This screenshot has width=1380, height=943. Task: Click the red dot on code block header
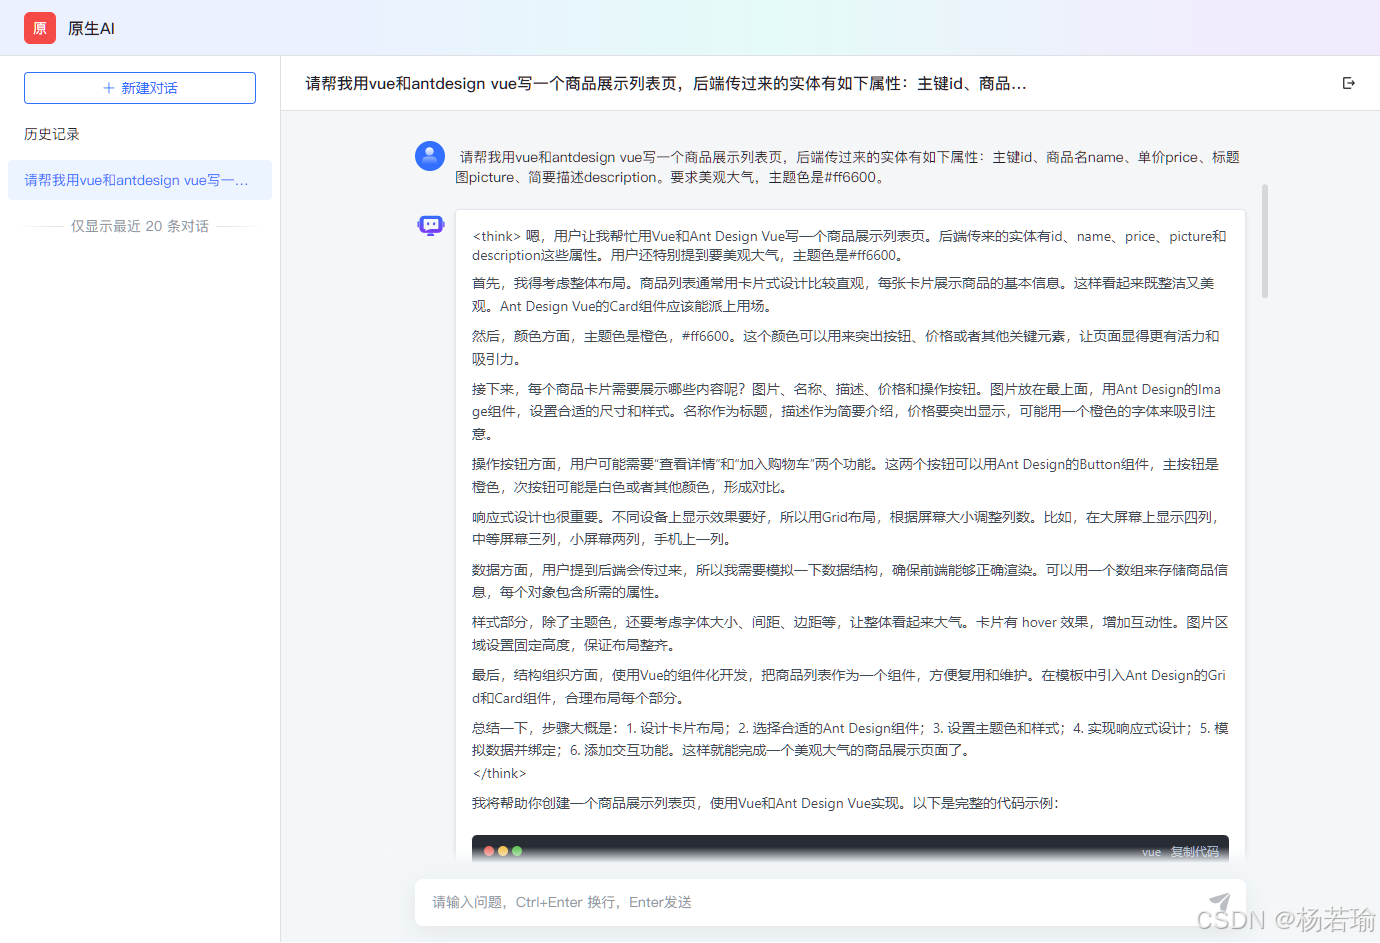[x=489, y=851]
